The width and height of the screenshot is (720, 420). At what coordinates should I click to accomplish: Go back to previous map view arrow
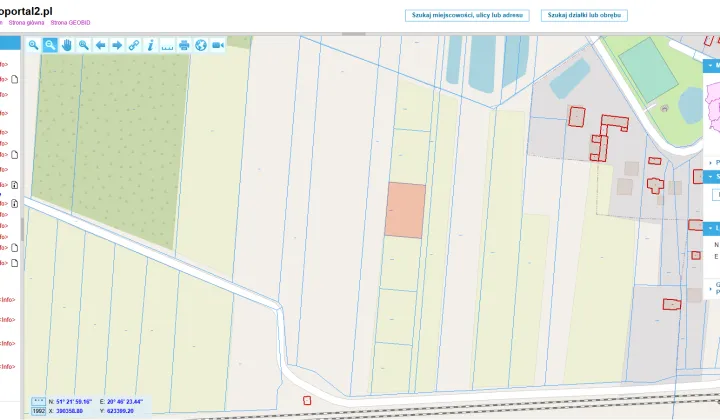[100, 45]
